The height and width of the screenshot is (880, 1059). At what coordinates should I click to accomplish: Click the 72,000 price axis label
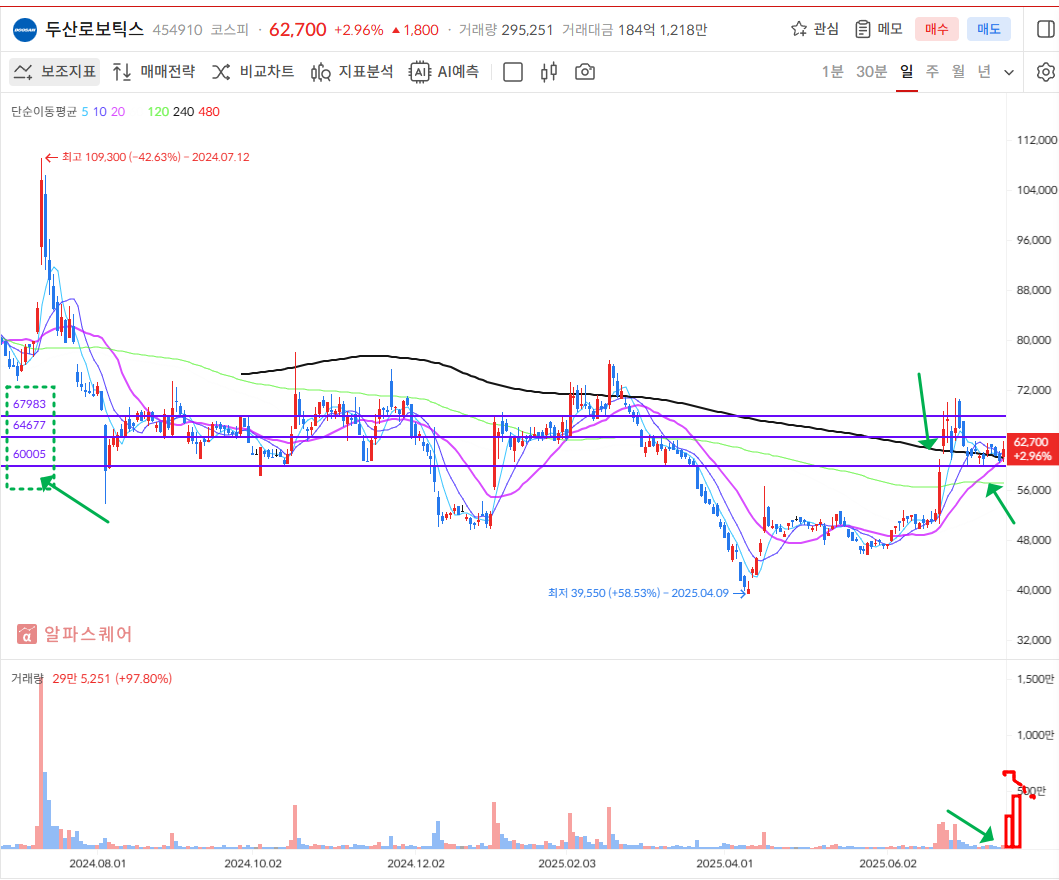coord(1034,390)
